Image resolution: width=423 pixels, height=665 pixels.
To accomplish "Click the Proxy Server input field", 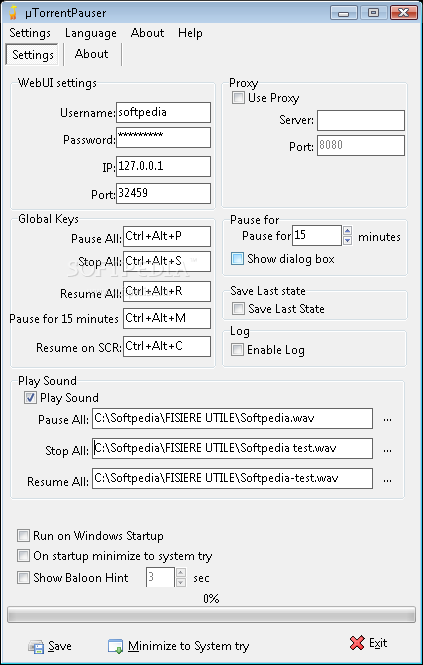I will [x=361, y=120].
